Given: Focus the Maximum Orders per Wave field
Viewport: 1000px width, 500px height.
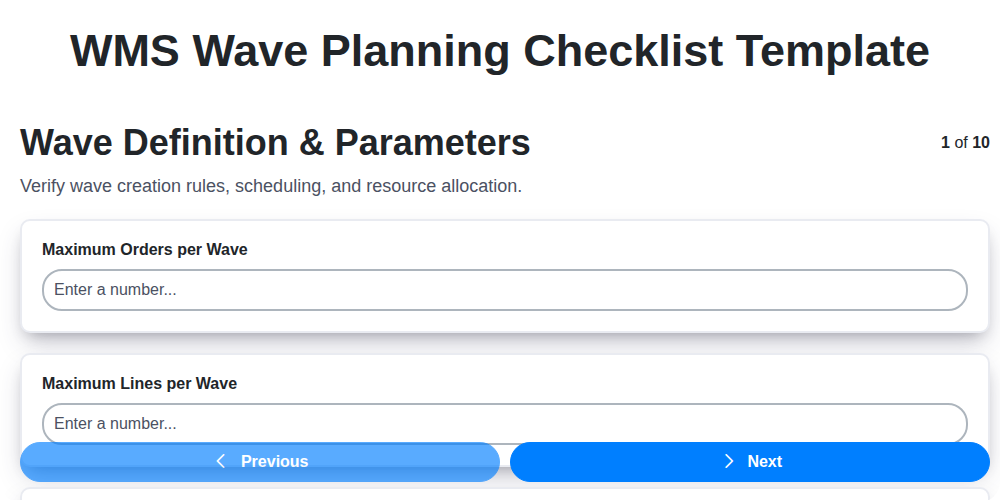Looking at the screenshot, I should [x=504, y=290].
